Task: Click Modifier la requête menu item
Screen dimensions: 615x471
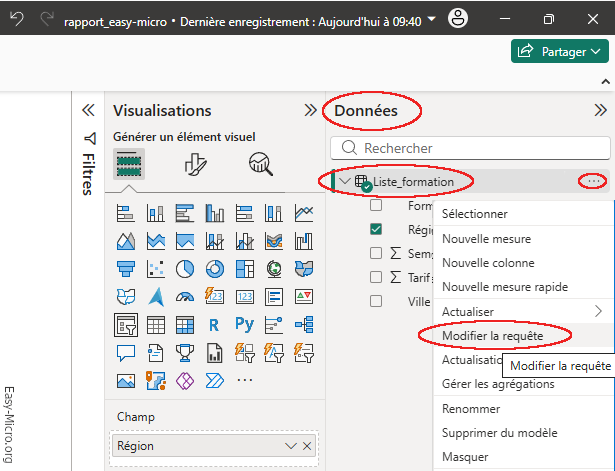Action: (492, 335)
